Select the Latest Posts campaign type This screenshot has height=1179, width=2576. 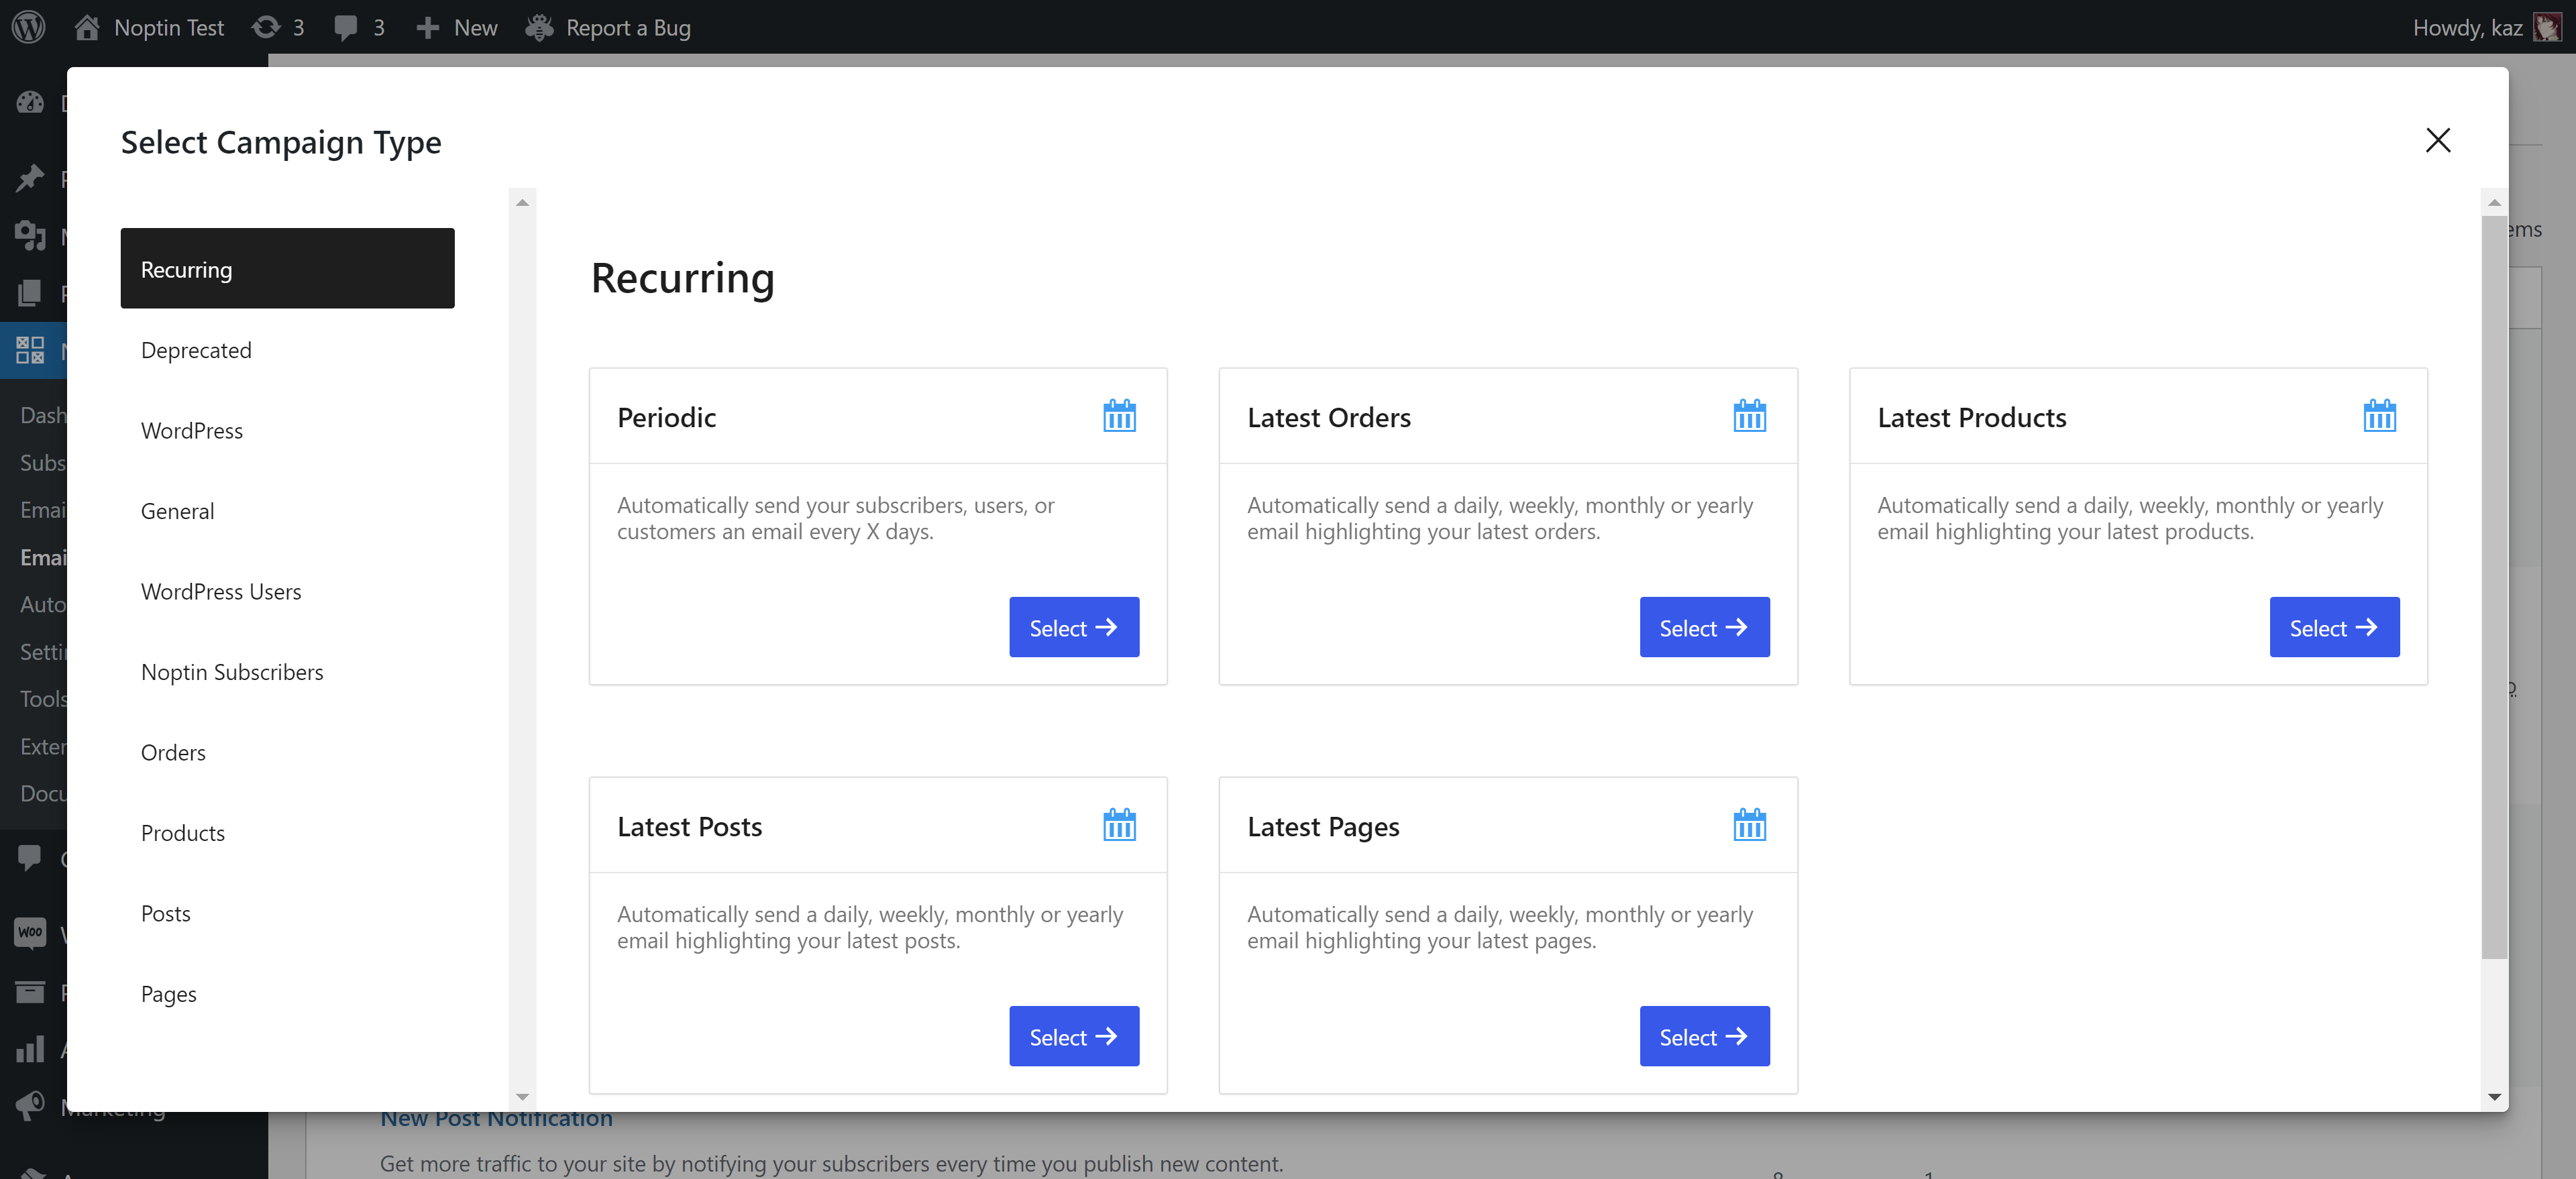1073,1036
